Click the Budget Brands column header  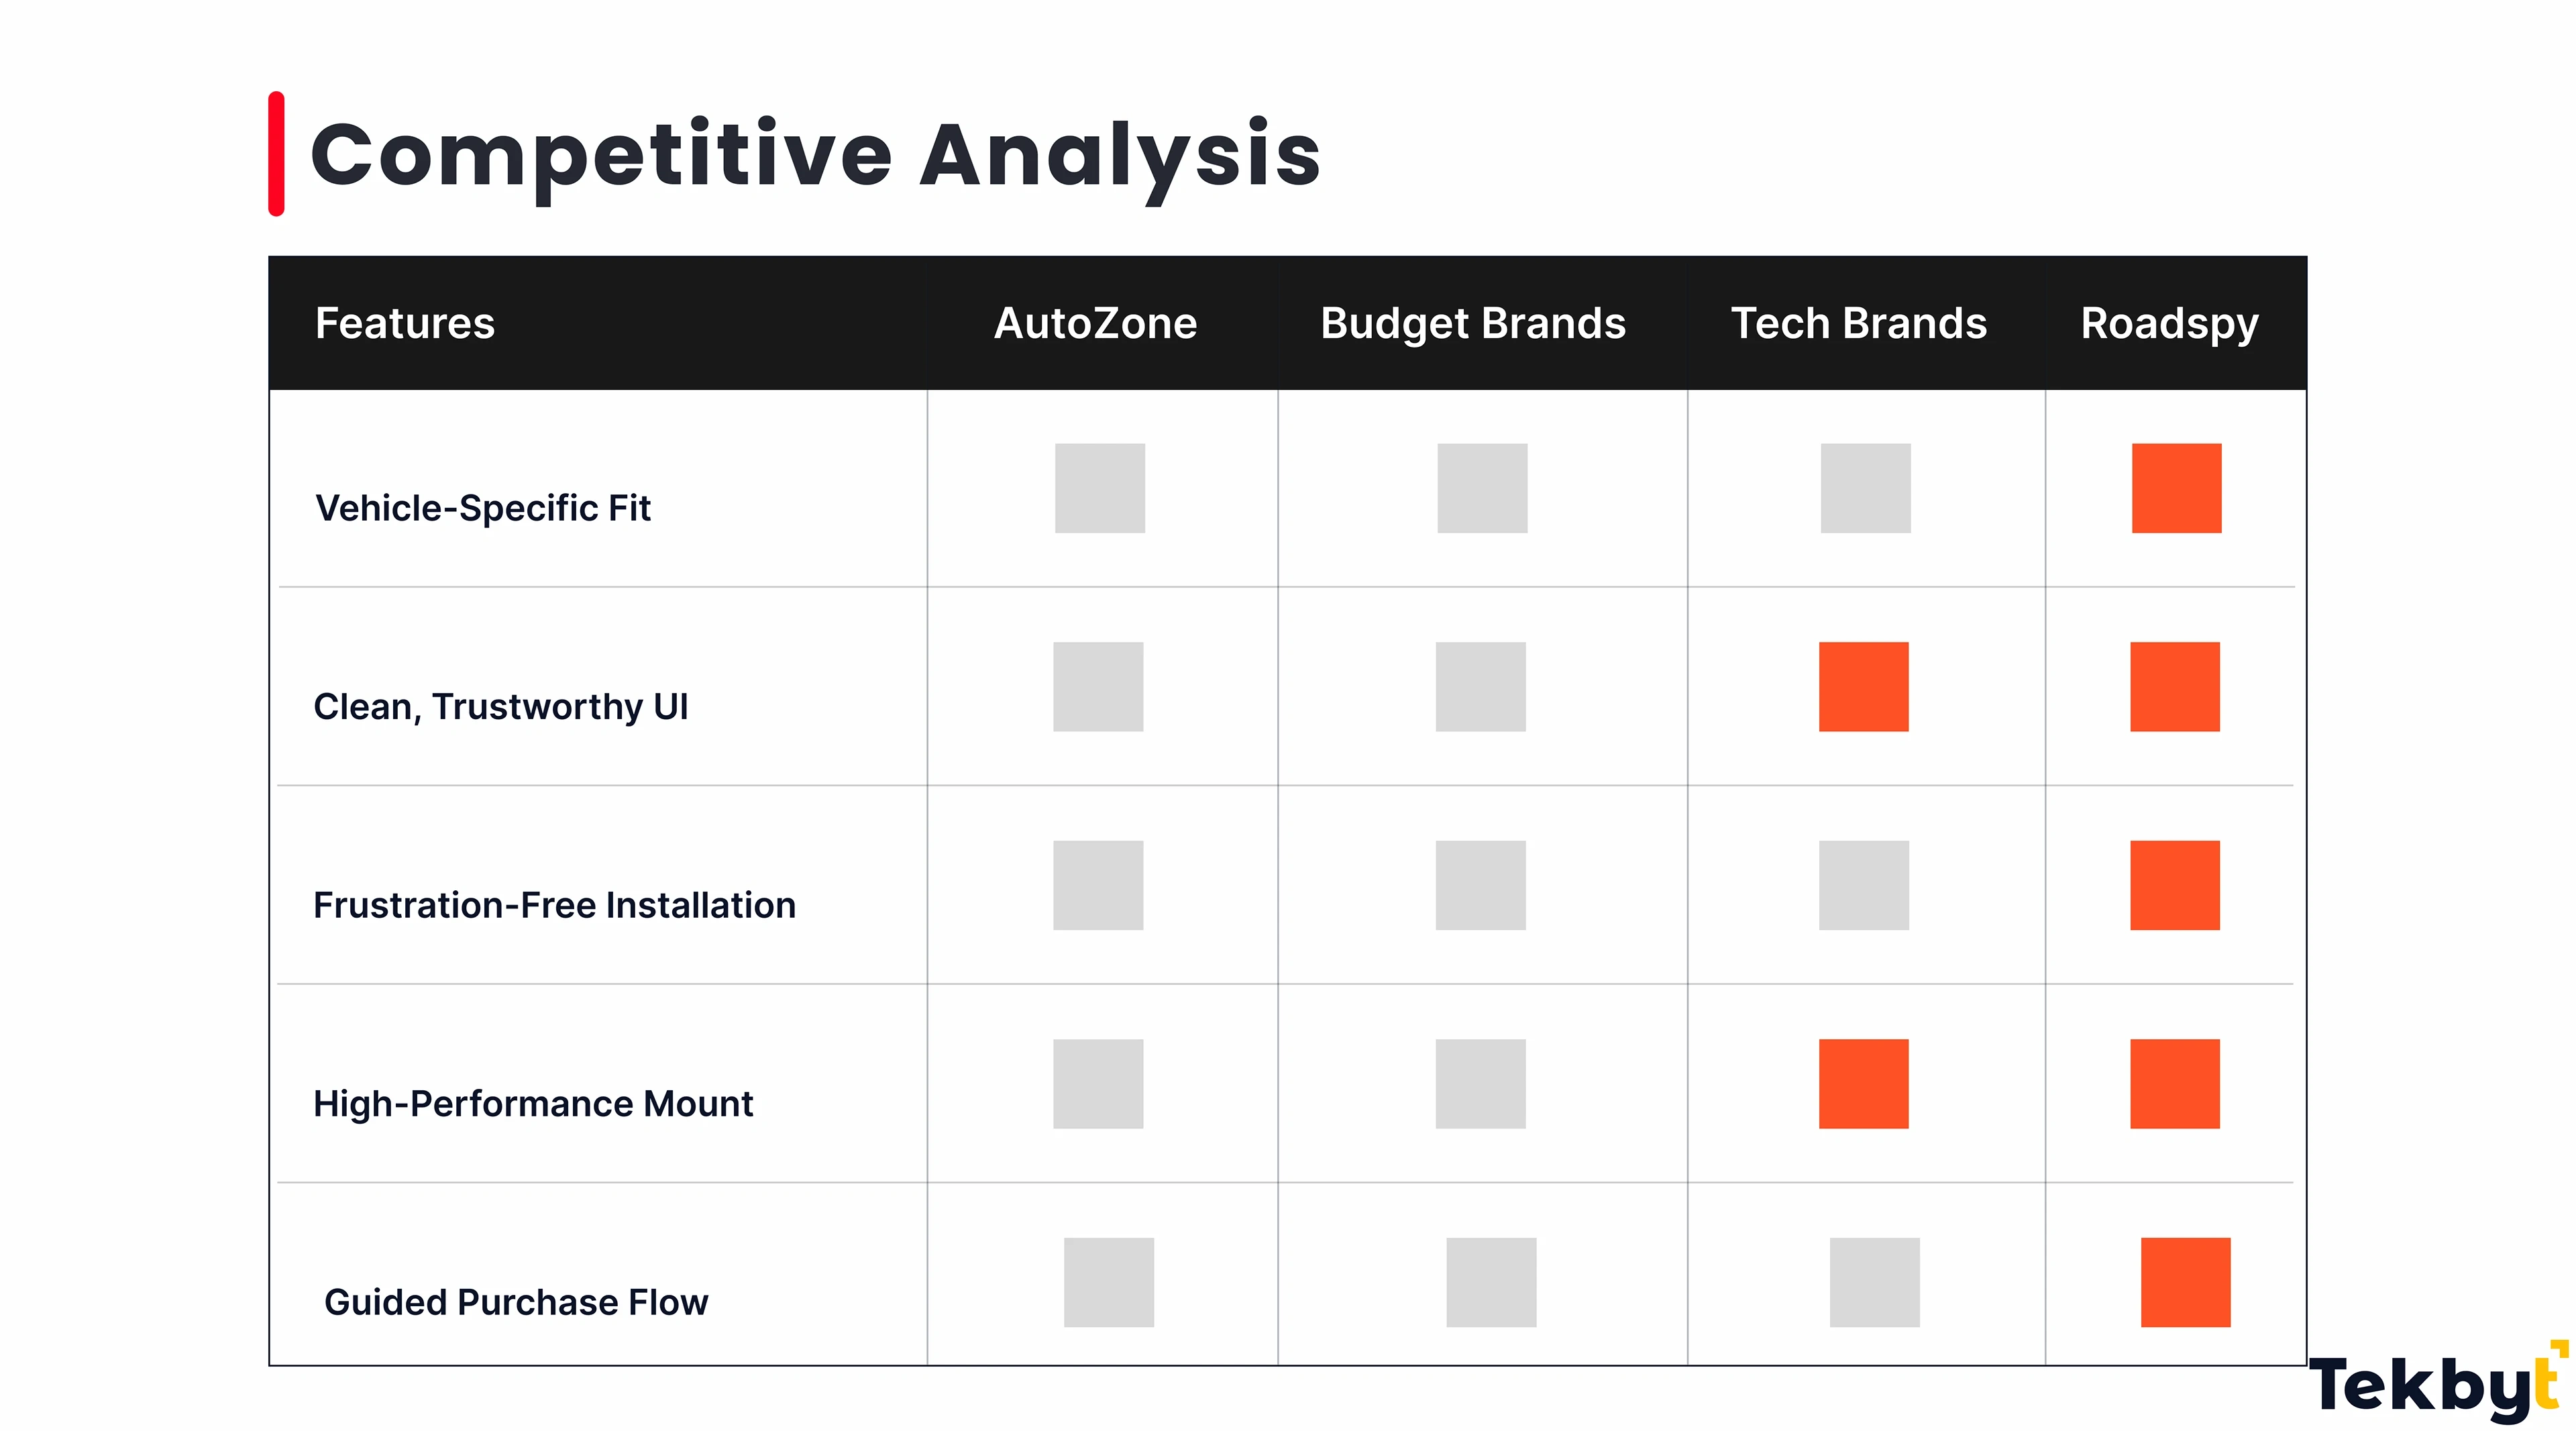[x=1472, y=323]
